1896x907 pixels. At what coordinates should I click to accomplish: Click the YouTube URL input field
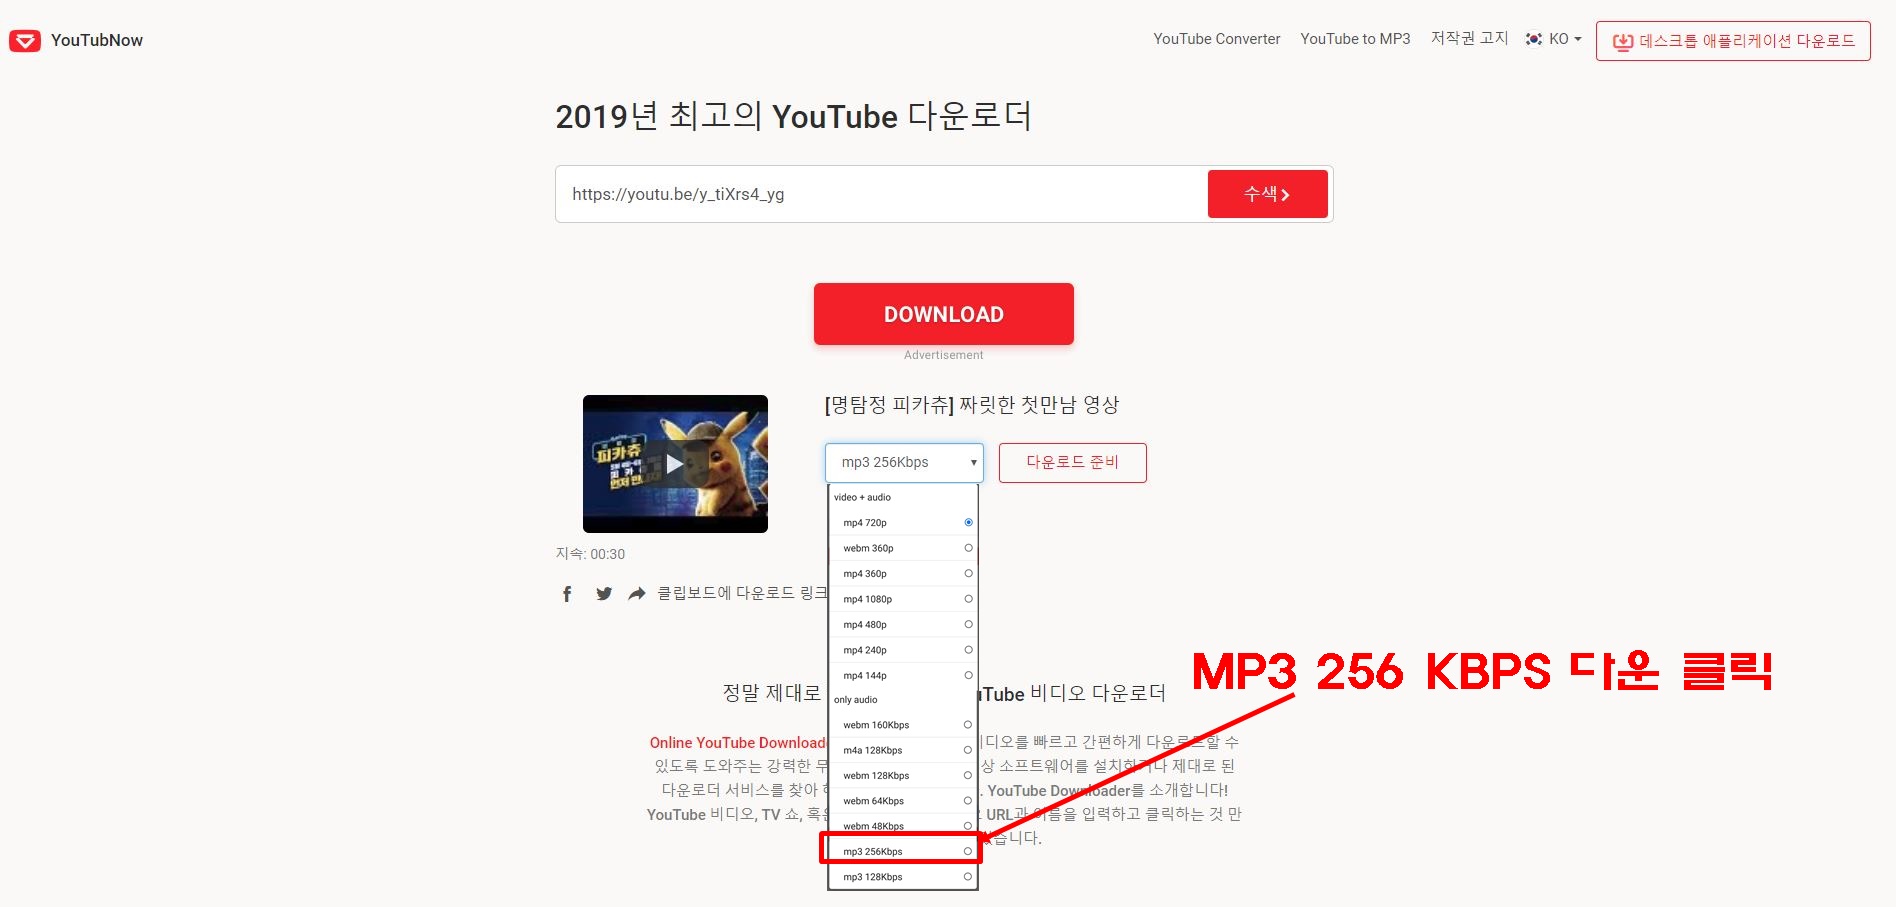click(881, 194)
